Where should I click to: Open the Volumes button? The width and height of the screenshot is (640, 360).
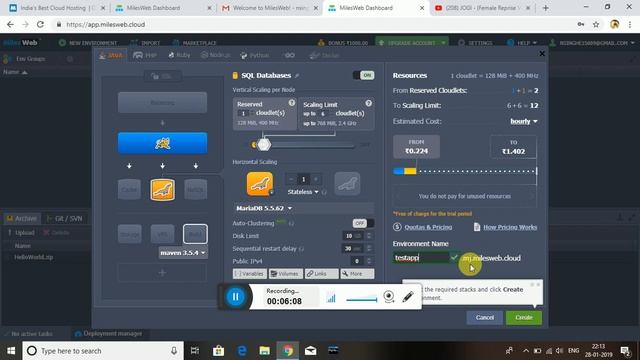[x=286, y=273]
